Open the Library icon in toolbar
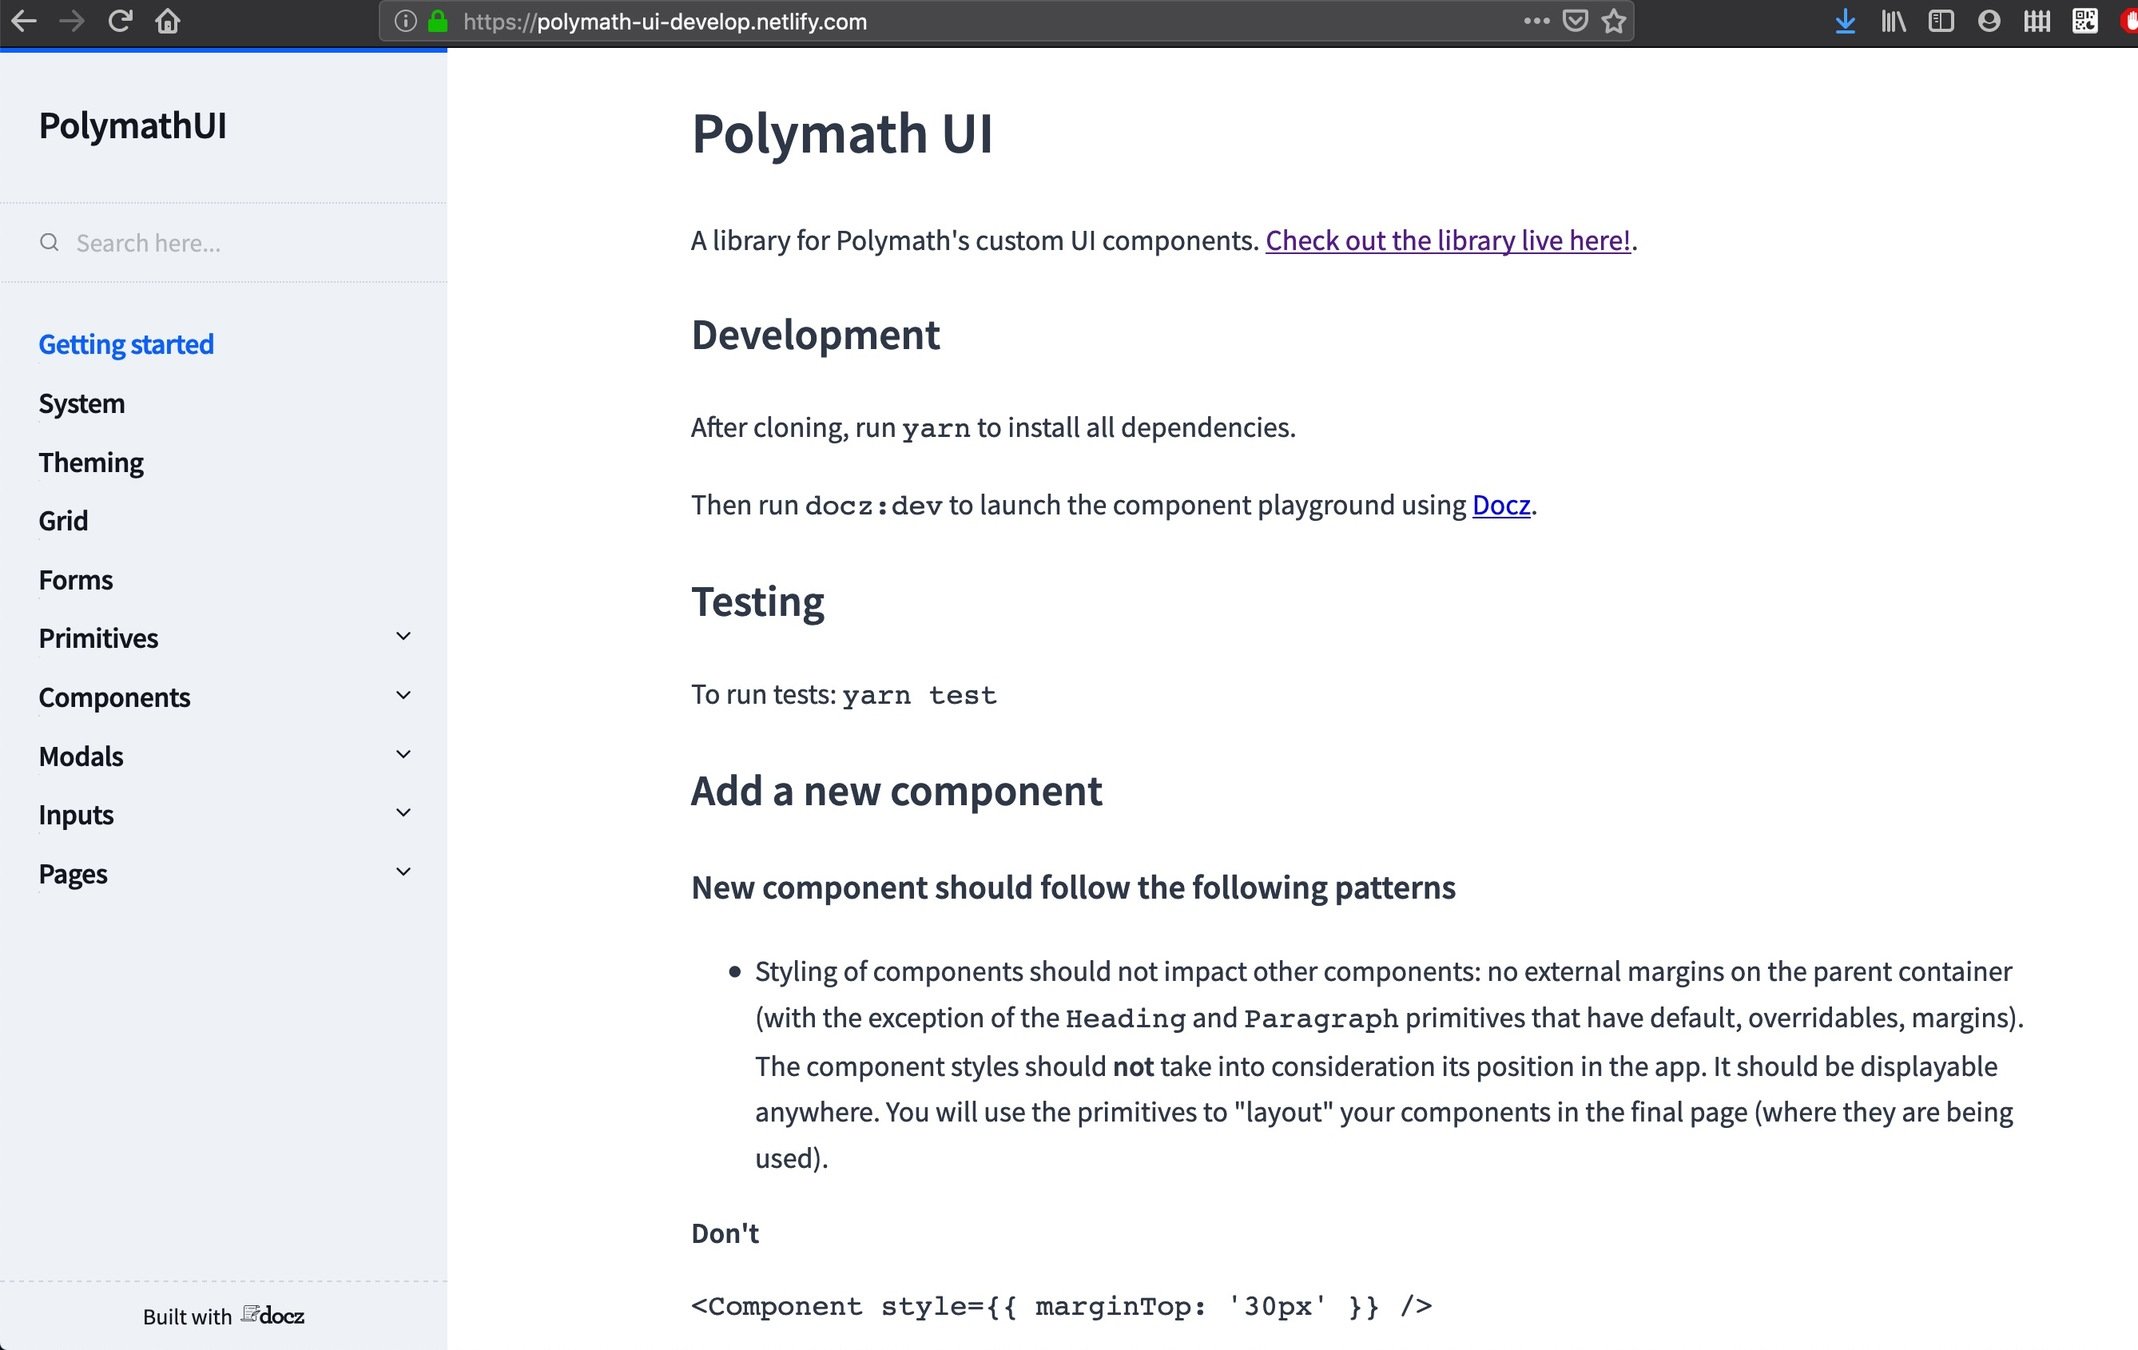Viewport: 2138px width, 1350px height. (1893, 21)
